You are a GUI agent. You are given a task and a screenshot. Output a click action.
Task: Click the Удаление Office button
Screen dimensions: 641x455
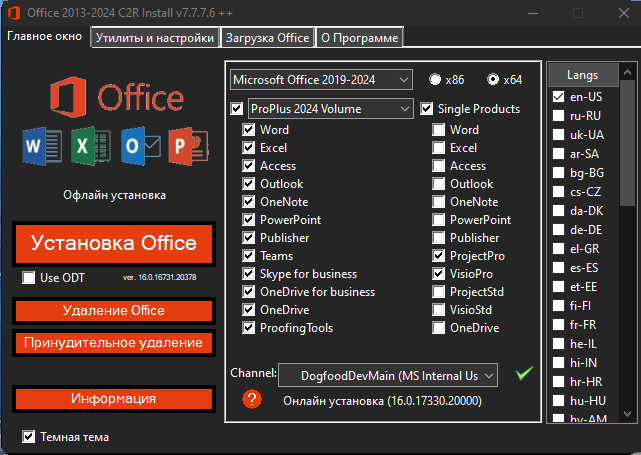pos(114,311)
